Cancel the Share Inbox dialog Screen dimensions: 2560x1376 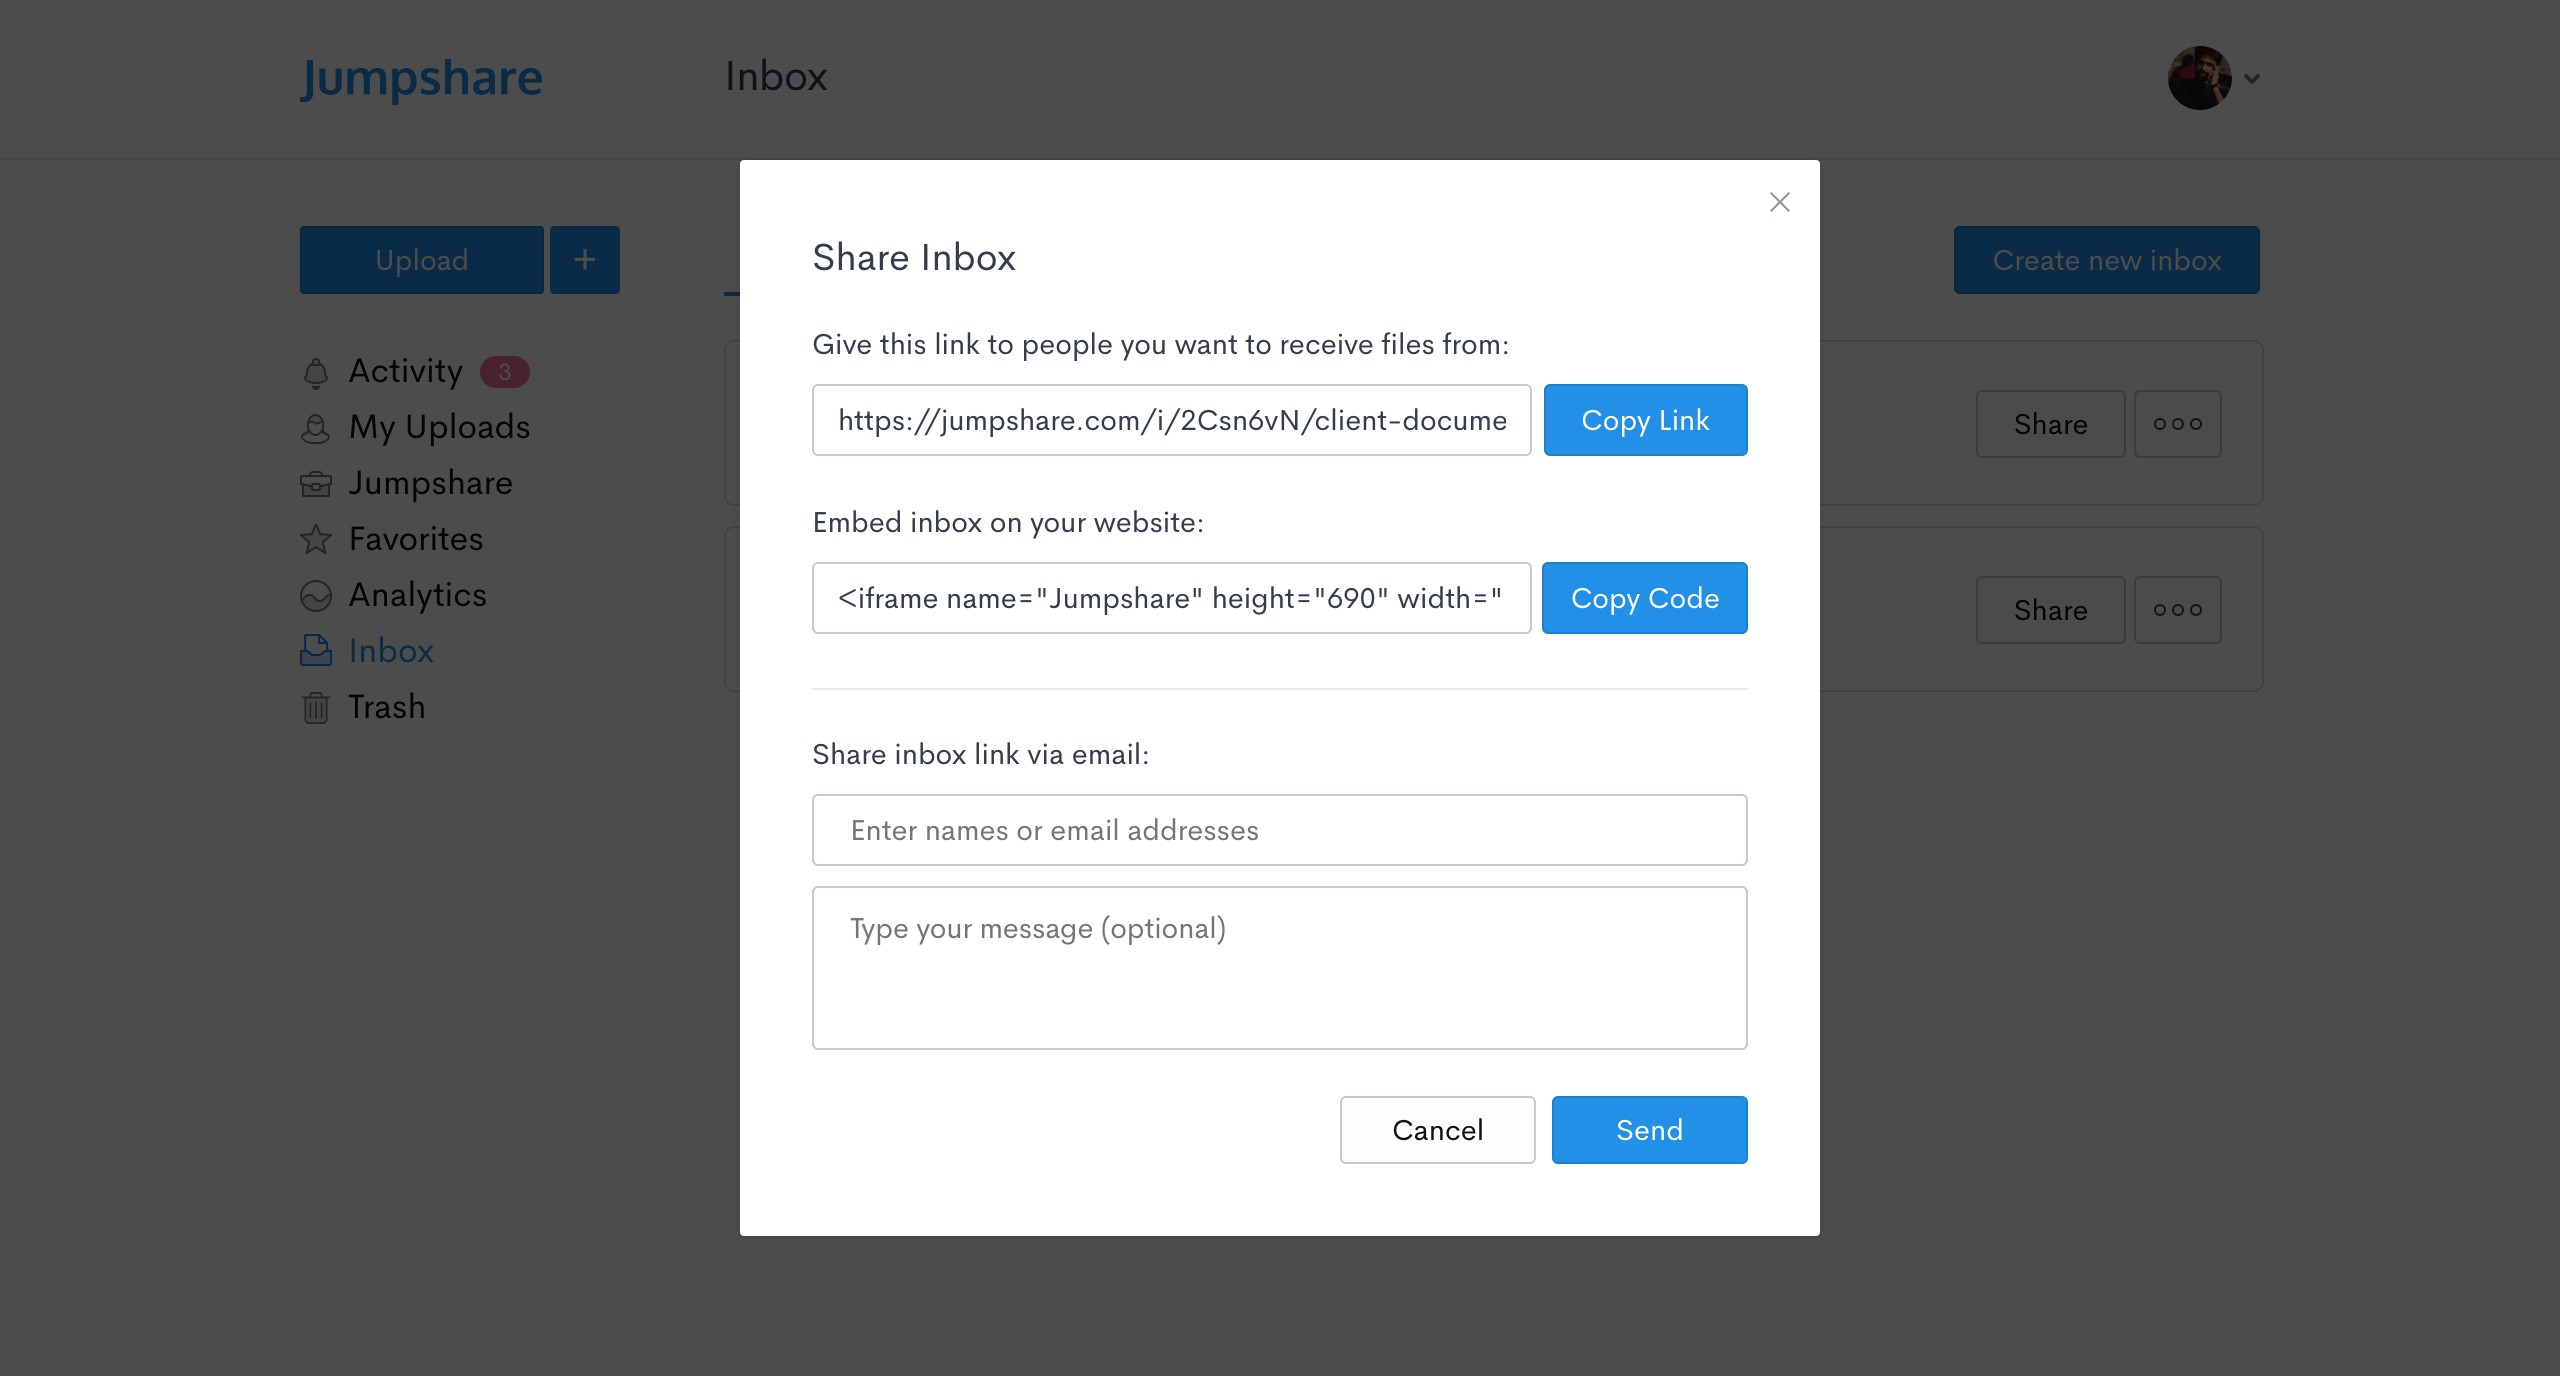(1437, 1130)
